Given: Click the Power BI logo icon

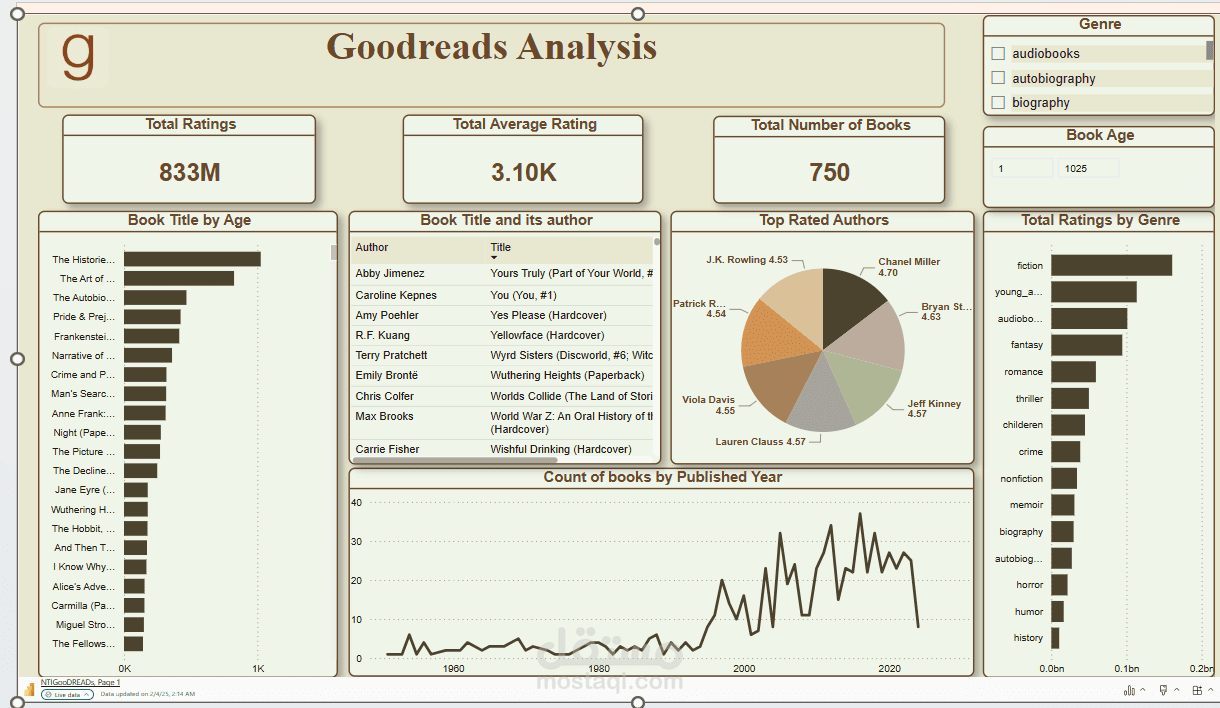Looking at the screenshot, I should 29,690.
